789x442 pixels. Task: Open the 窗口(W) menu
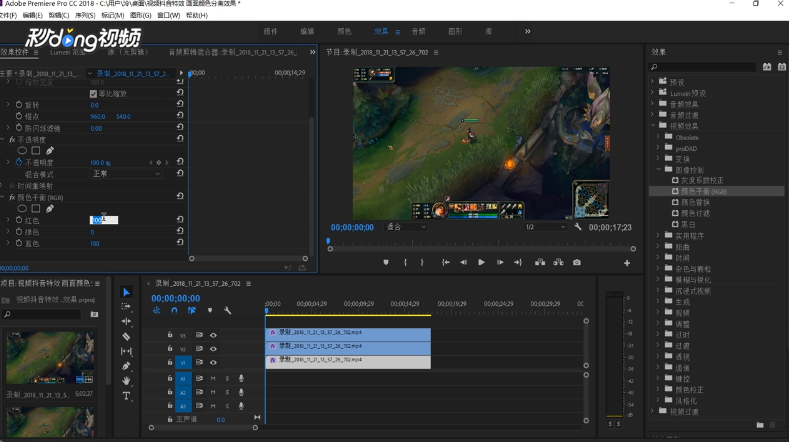coord(169,15)
